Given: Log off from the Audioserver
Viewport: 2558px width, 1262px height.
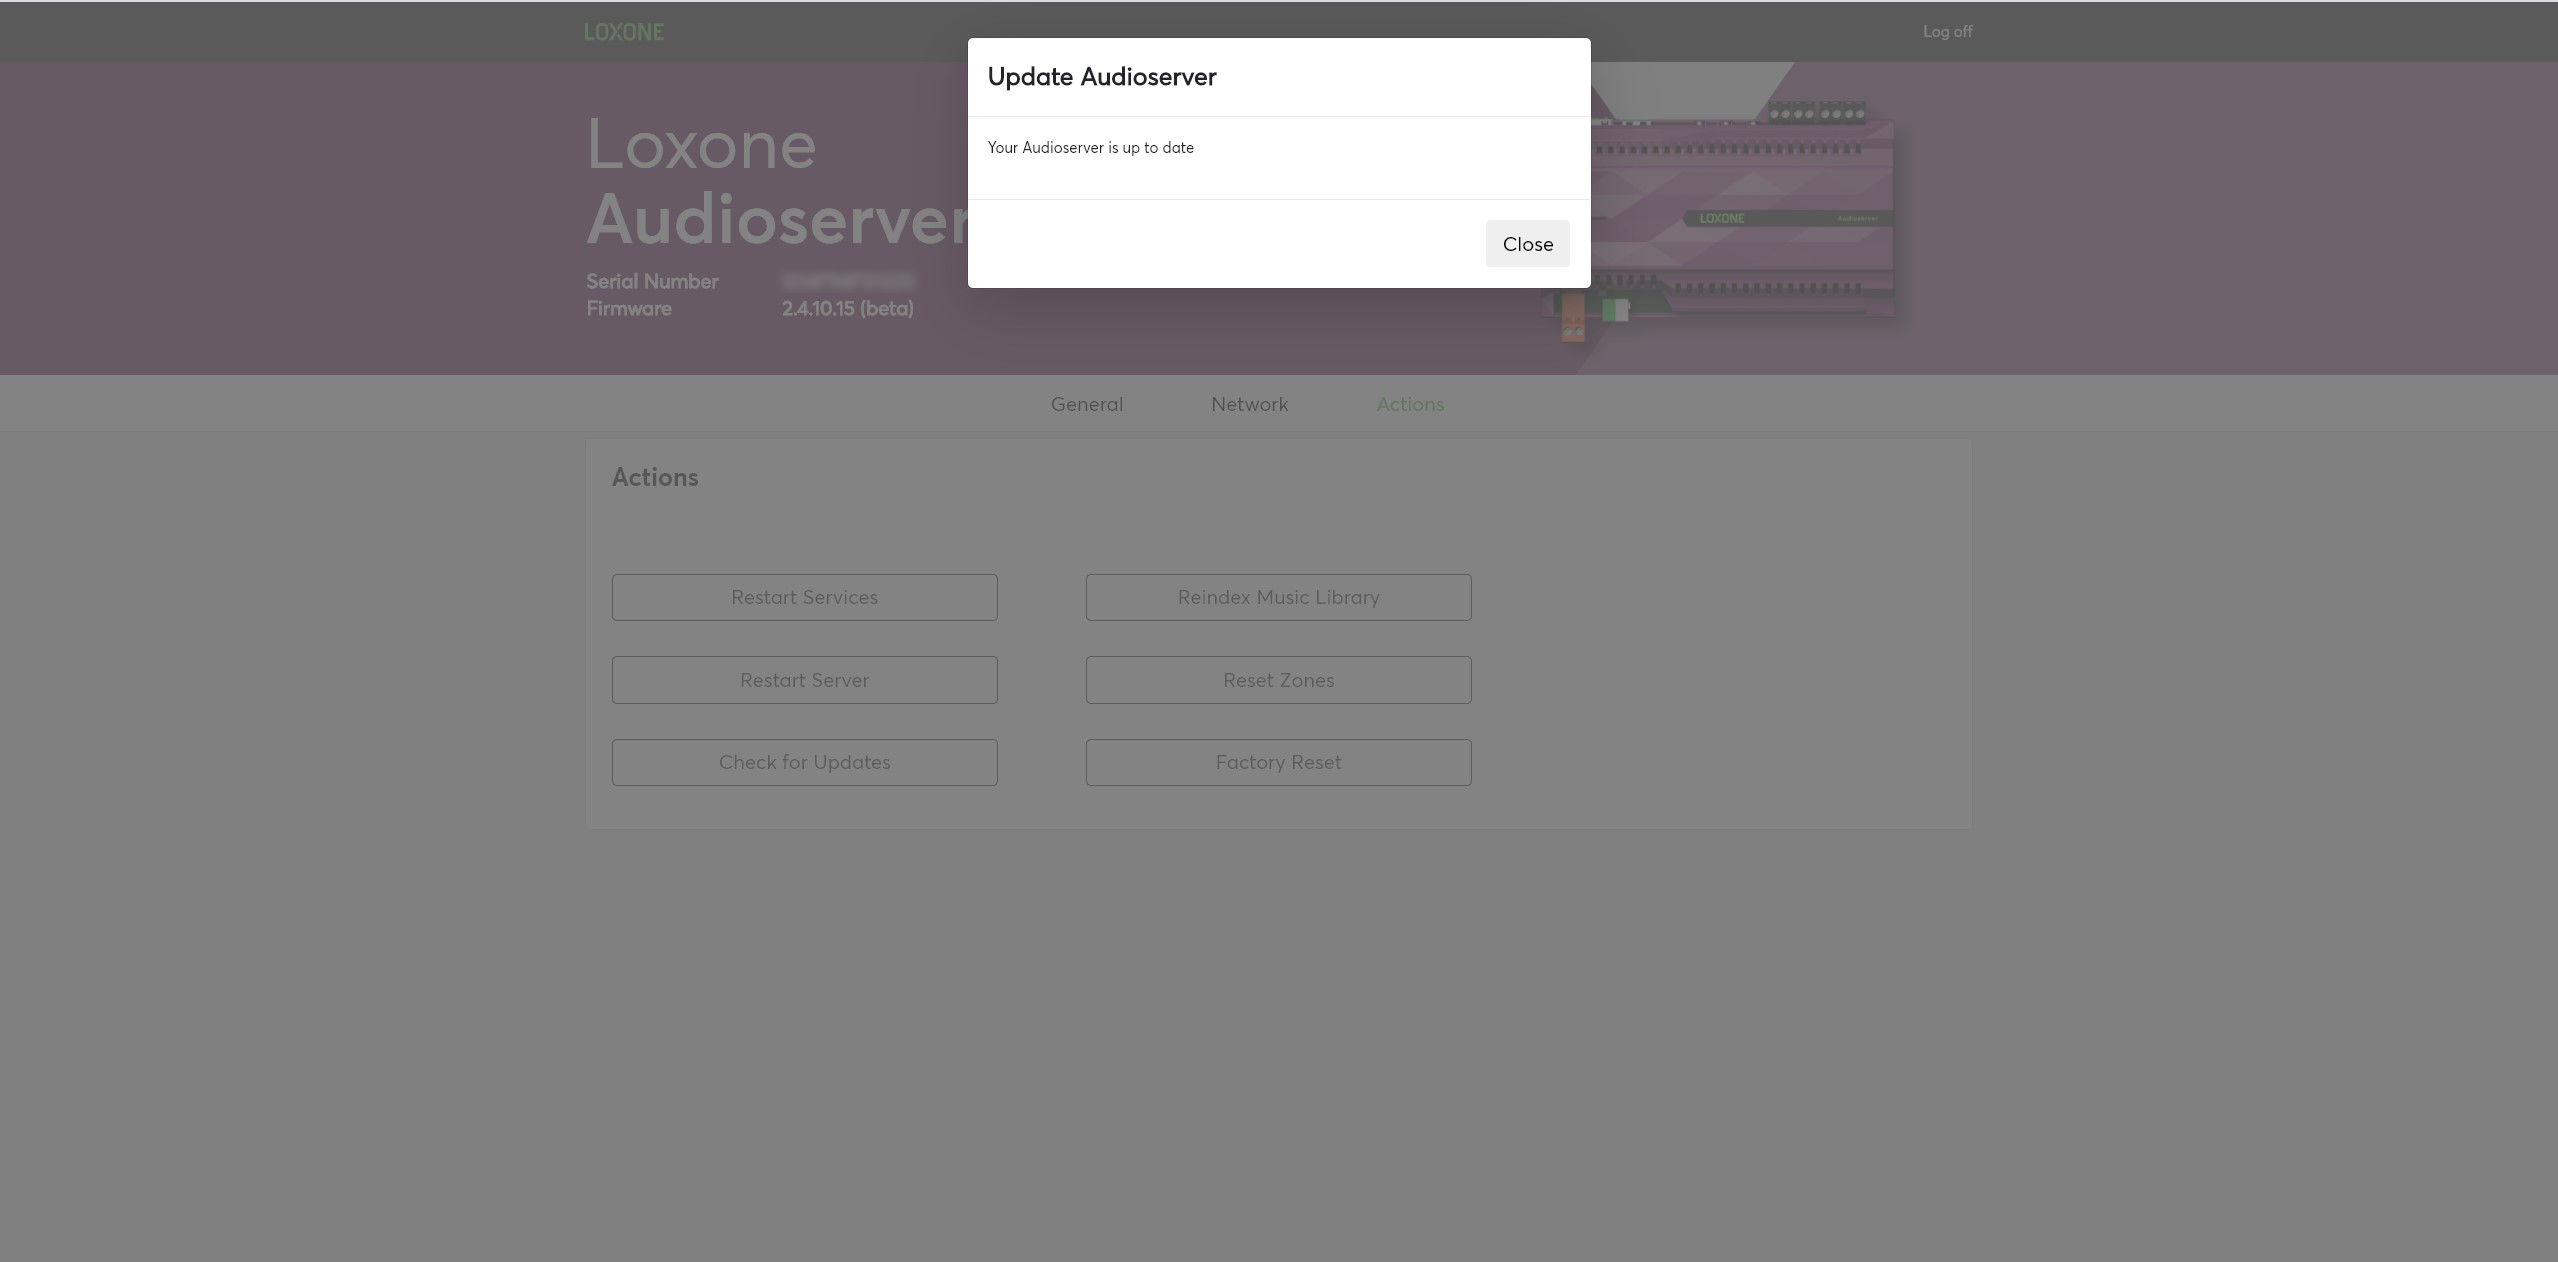Looking at the screenshot, I should (1946, 32).
